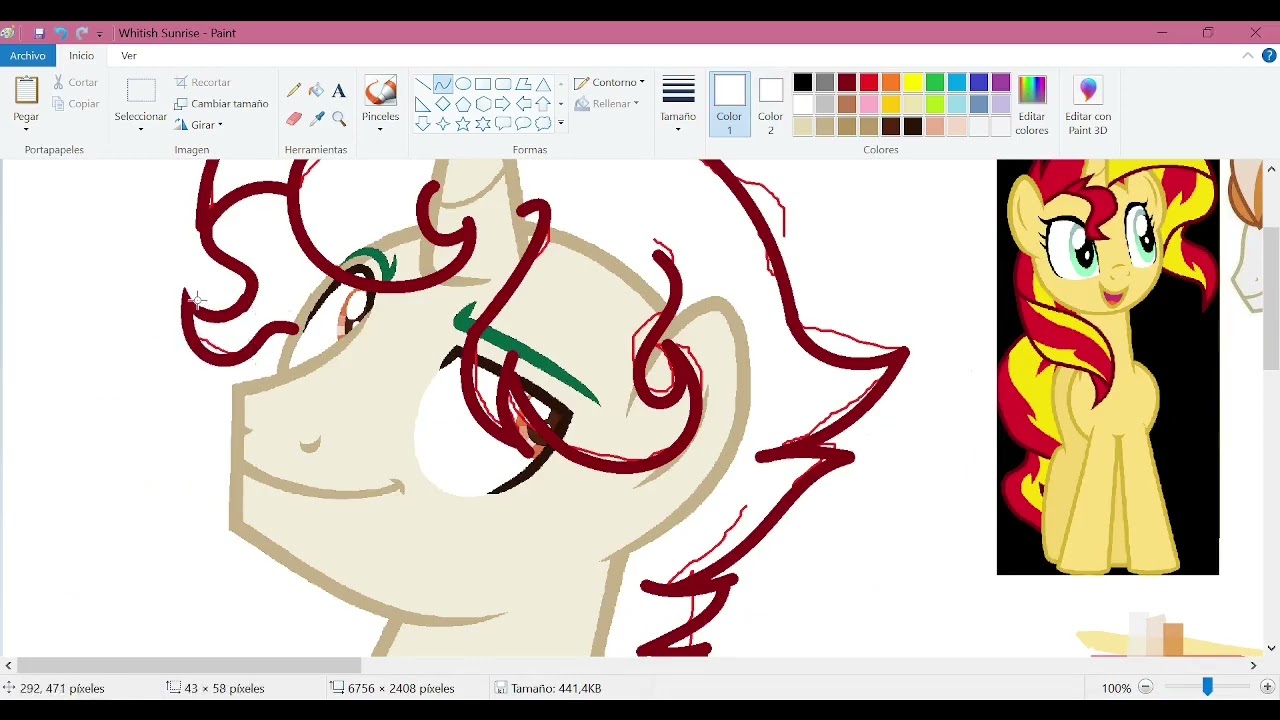
Task: Choose the Rounded rectangular callout shape
Action: click(503, 124)
